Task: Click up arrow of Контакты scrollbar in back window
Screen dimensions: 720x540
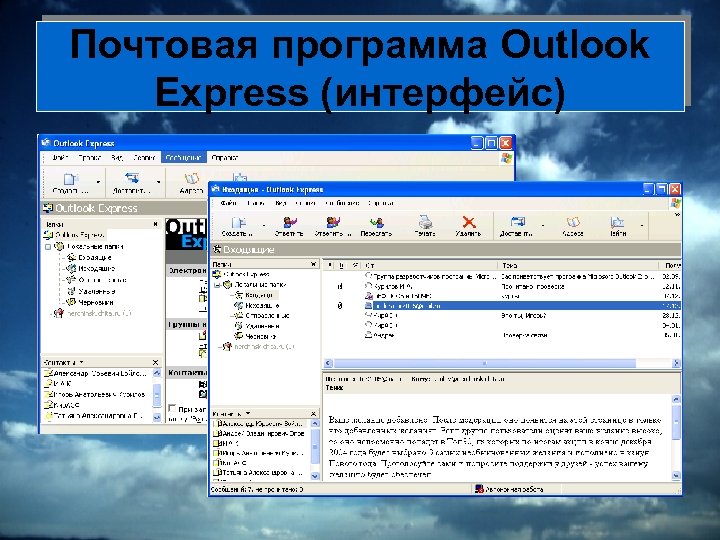Action: coord(157,373)
